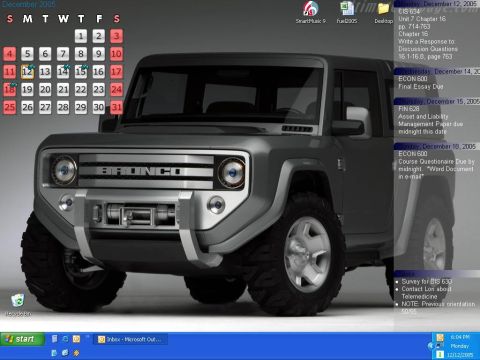Viewport: 480px width, 360px height.
Task: Click the Outlook icon in system tray
Action: click(440, 337)
